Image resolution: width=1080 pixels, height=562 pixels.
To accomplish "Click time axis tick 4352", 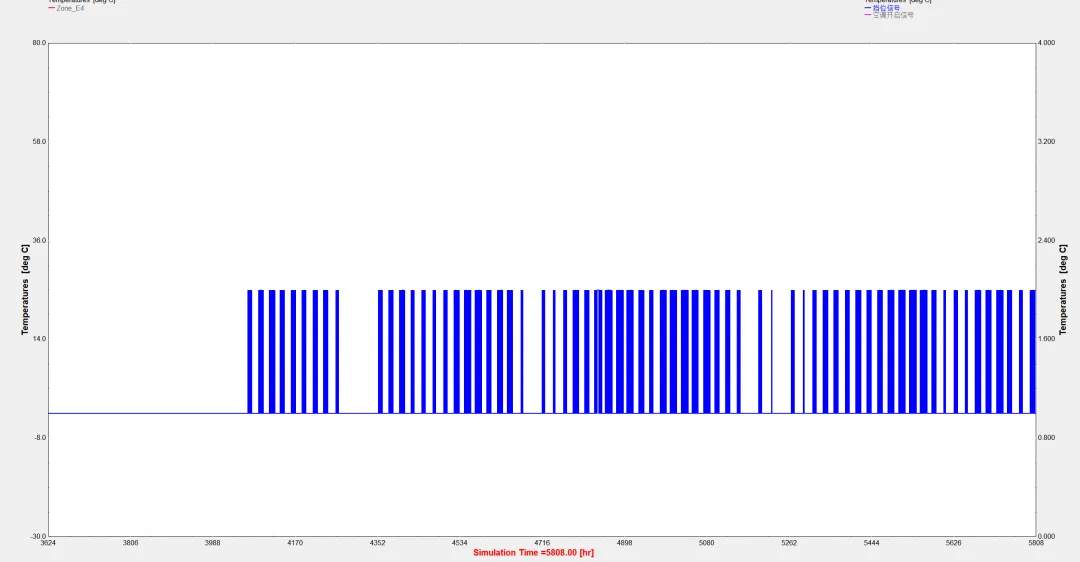I will click(377, 543).
